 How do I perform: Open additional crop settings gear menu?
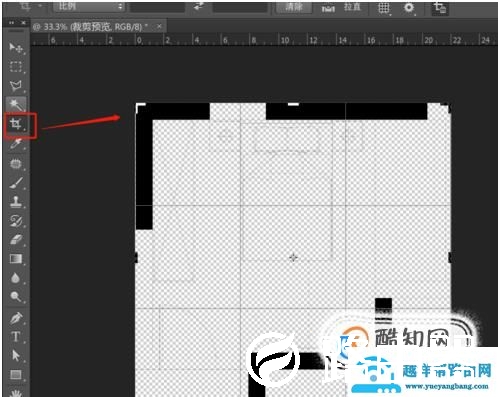click(409, 8)
